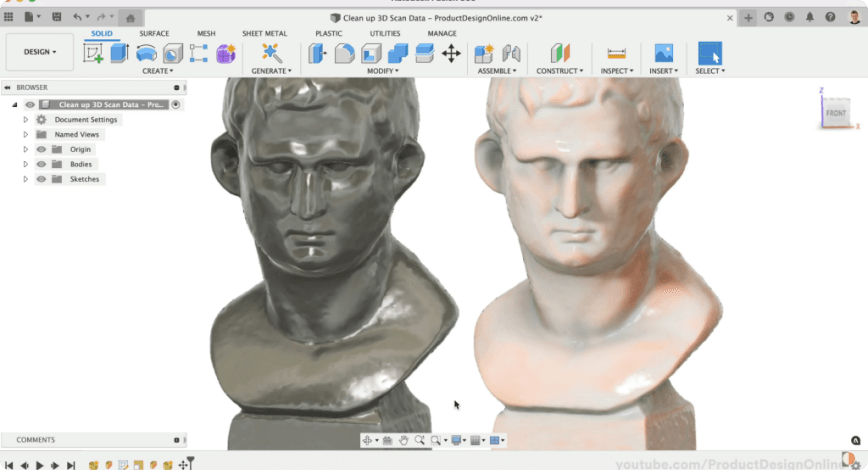This screenshot has height=470, width=868.
Task: Click the Move/Copy arrows icon
Action: (x=451, y=54)
